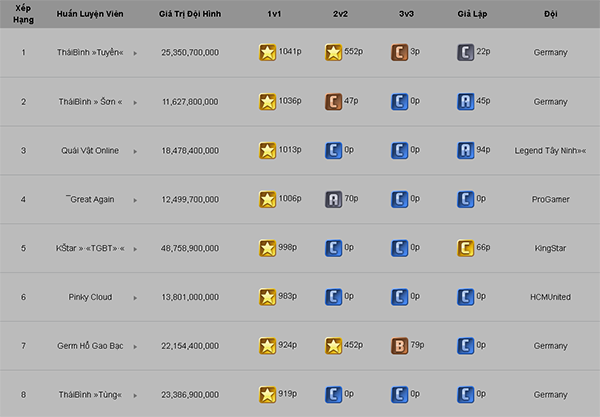Open team KingStar in rank 5 row
This screenshot has width=600, height=417.
pos(550,248)
